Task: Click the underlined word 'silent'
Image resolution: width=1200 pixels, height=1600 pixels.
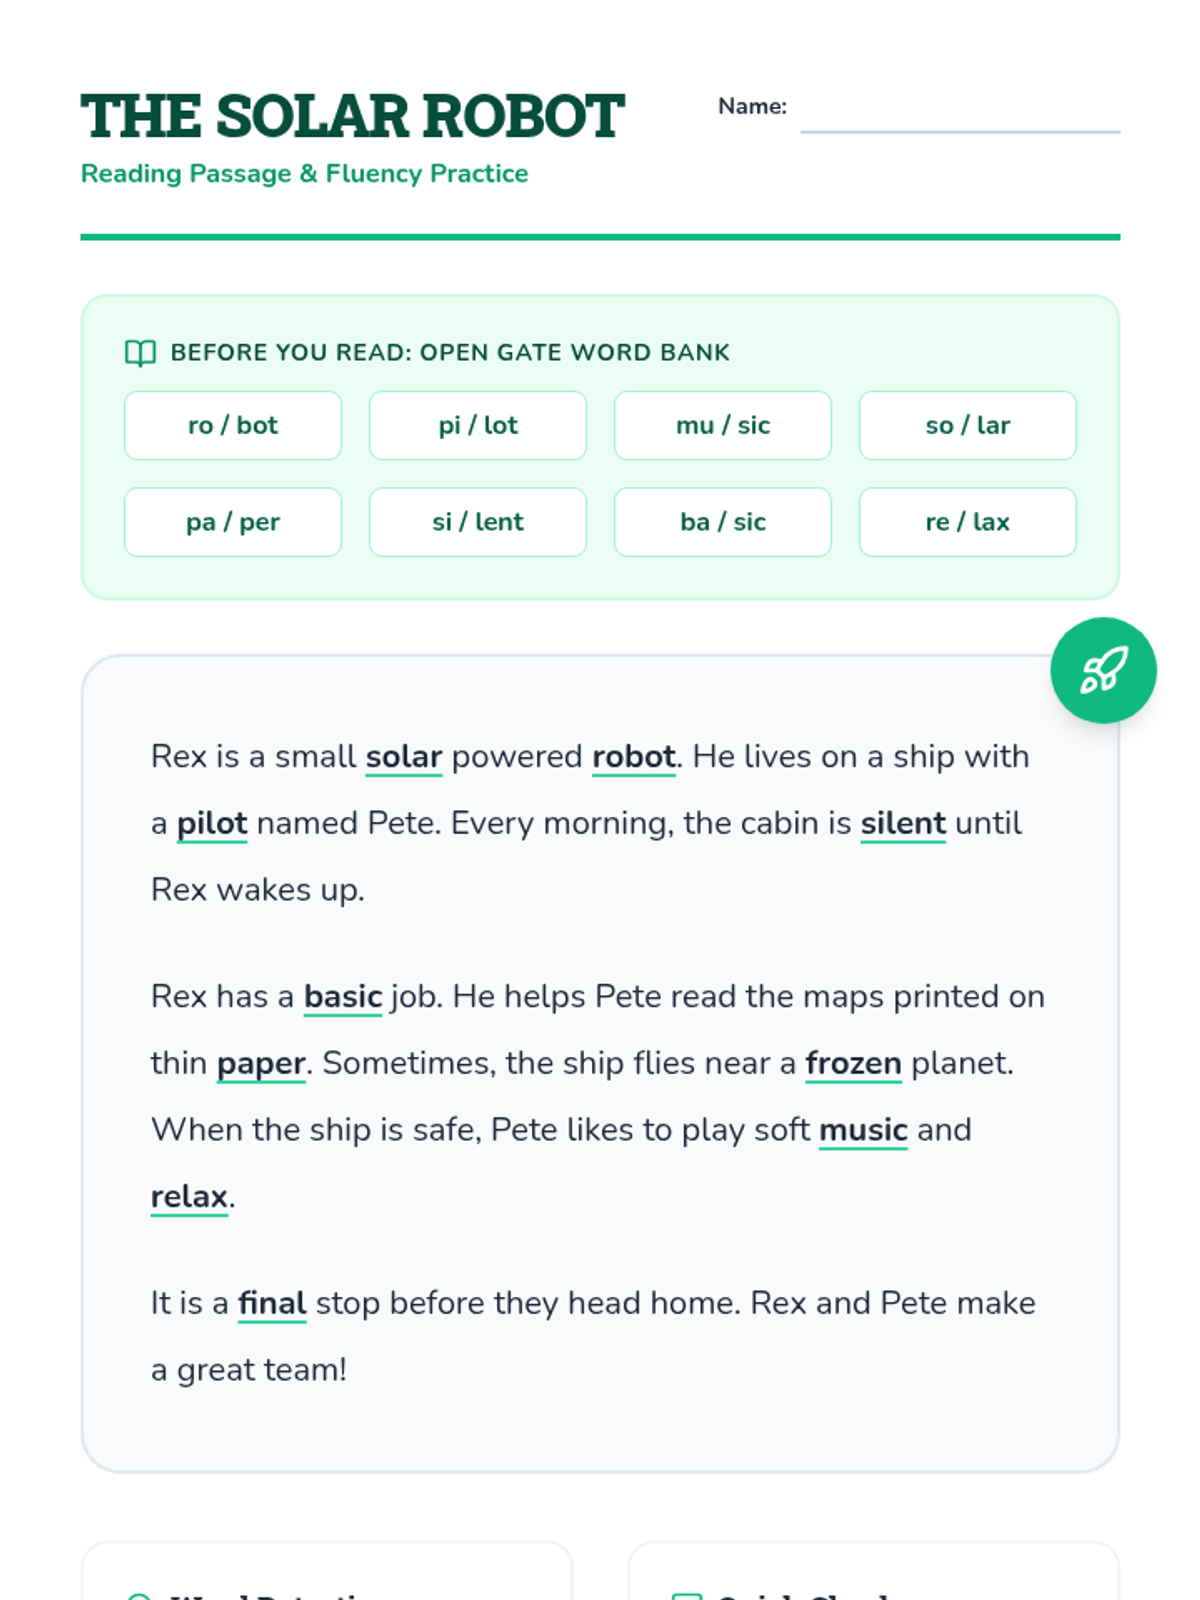Action: tap(903, 824)
